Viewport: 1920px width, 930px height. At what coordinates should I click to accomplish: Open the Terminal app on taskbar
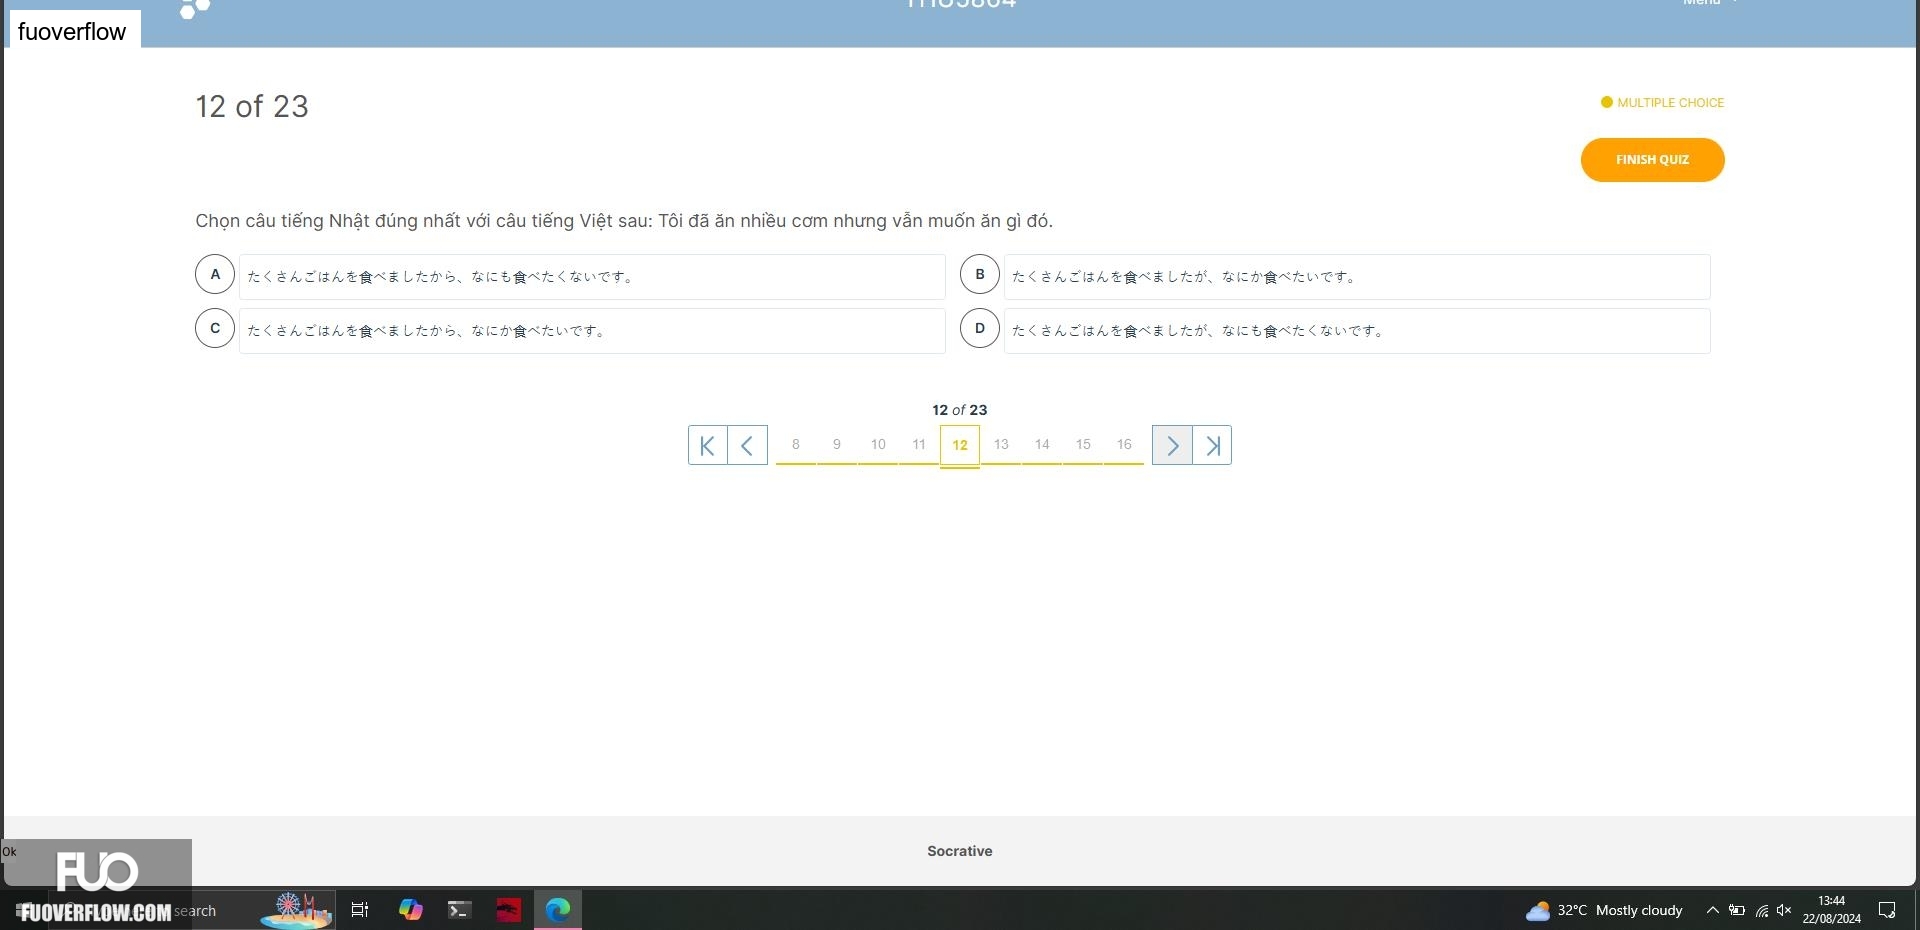[459, 910]
